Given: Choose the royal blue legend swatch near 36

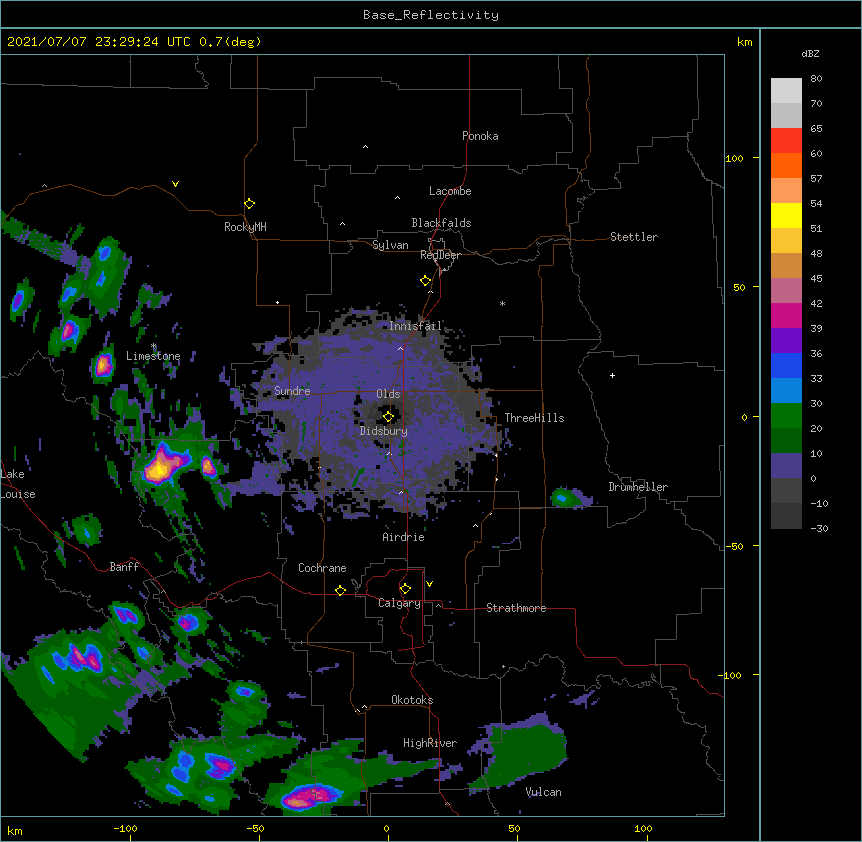Looking at the screenshot, I should pos(786,365).
